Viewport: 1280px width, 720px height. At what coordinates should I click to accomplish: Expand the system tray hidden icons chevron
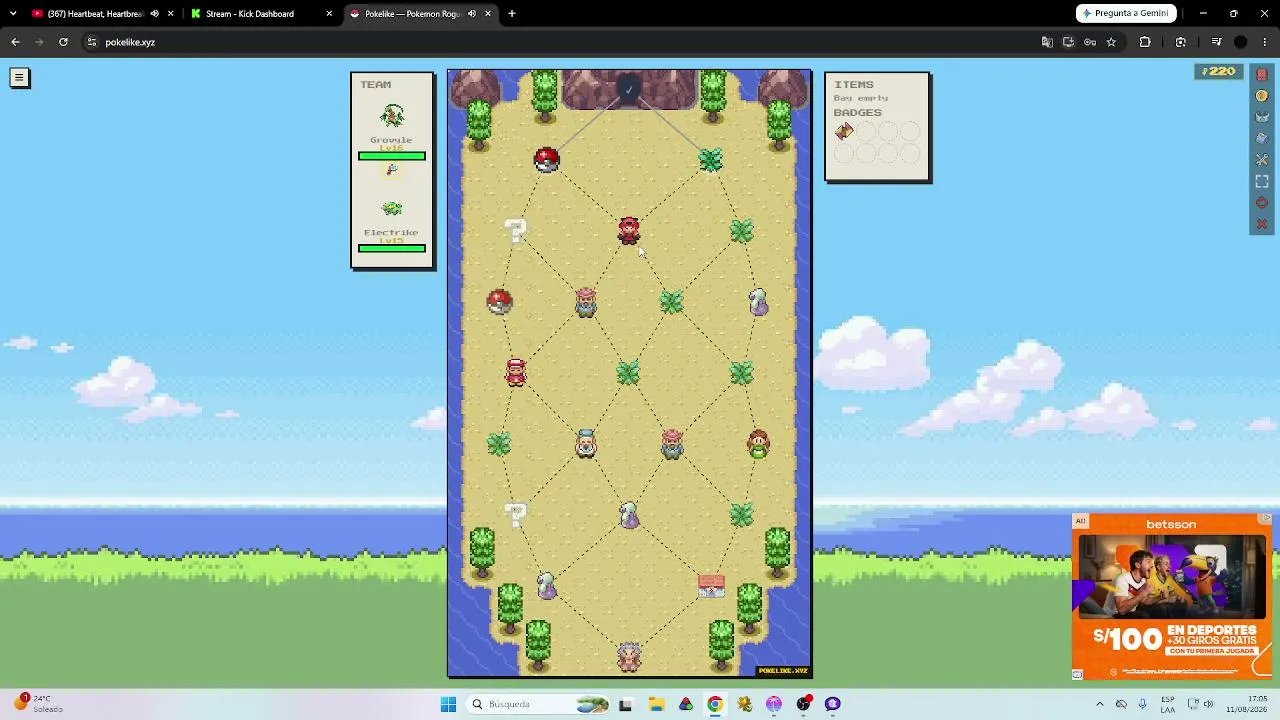coord(1100,704)
